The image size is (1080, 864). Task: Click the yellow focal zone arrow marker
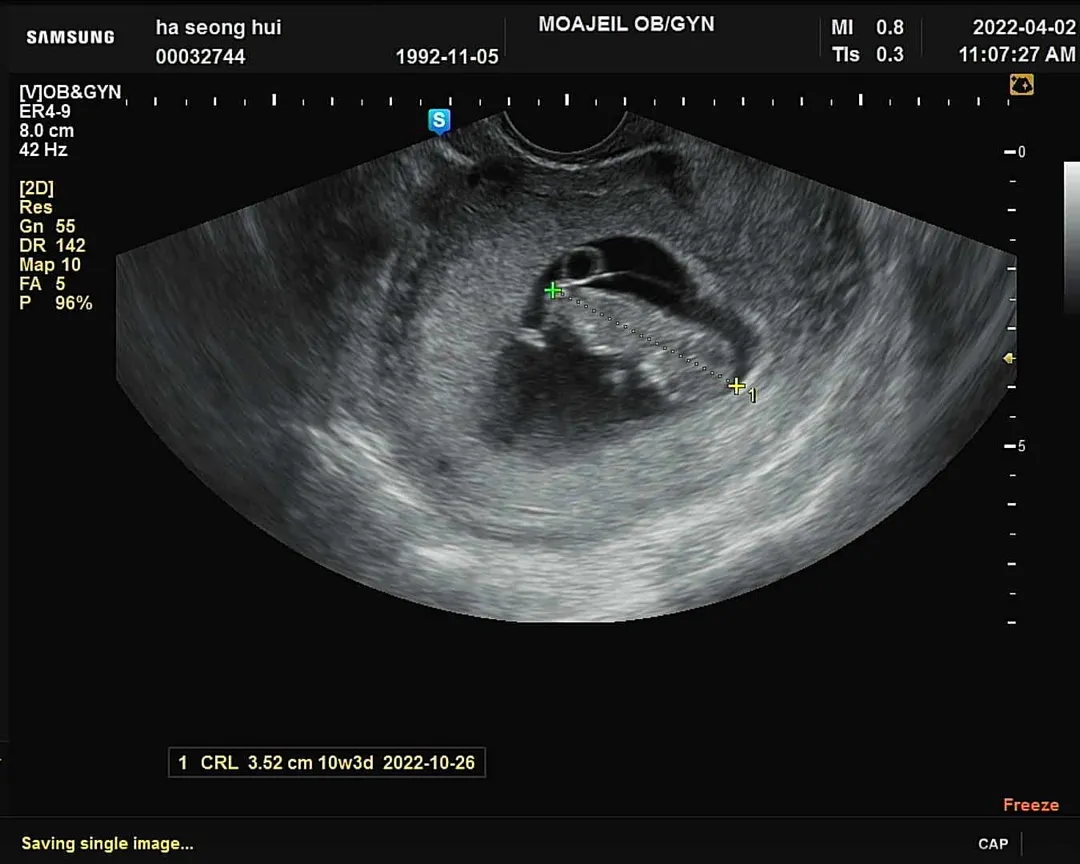[1009, 358]
